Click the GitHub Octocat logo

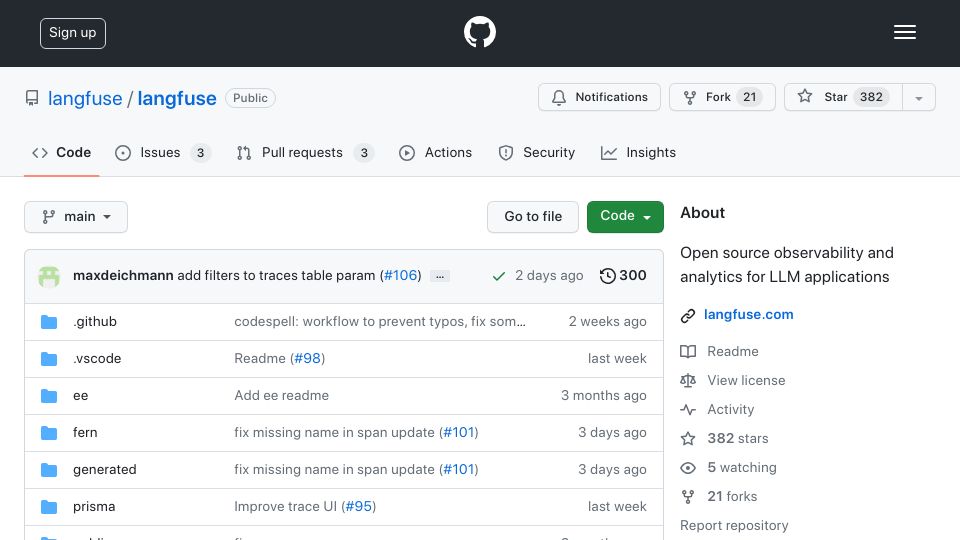coord(479,32)
